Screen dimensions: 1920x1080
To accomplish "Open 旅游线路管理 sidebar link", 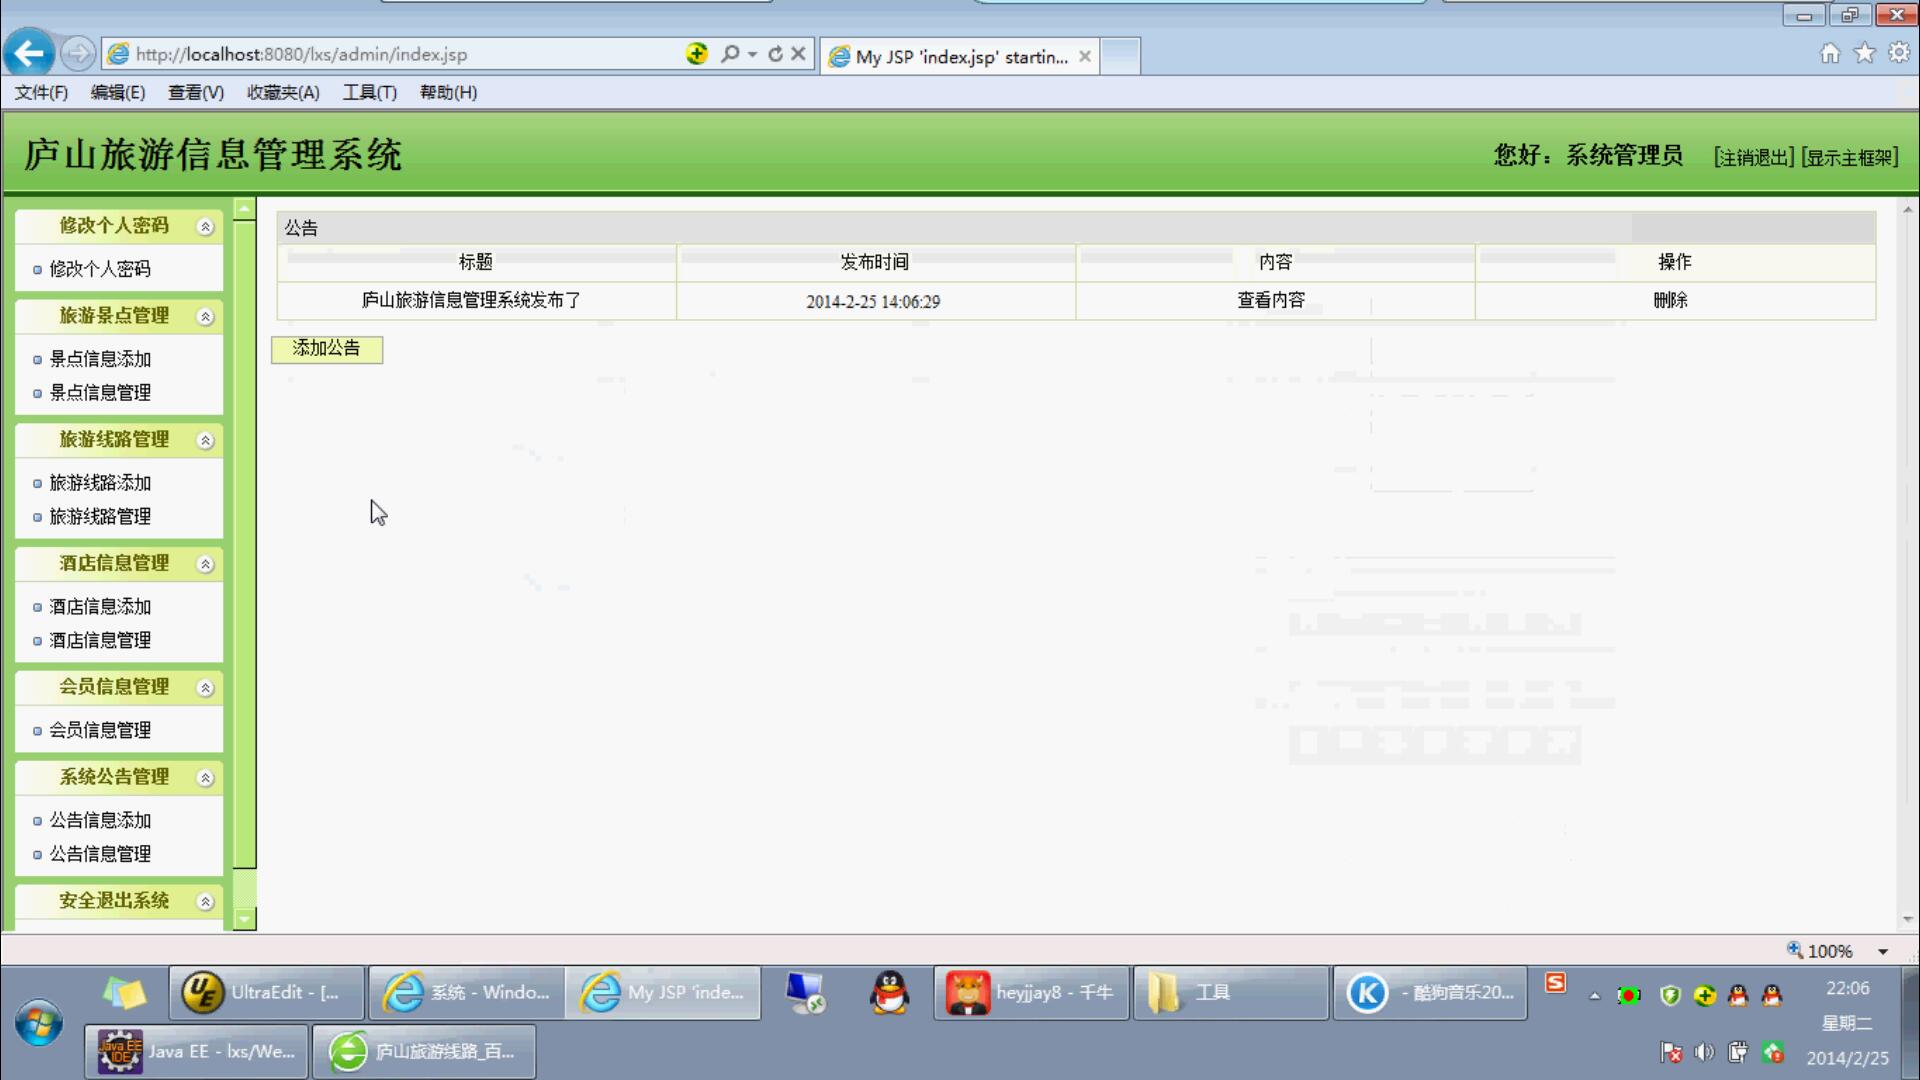I will tap(100, 517).
